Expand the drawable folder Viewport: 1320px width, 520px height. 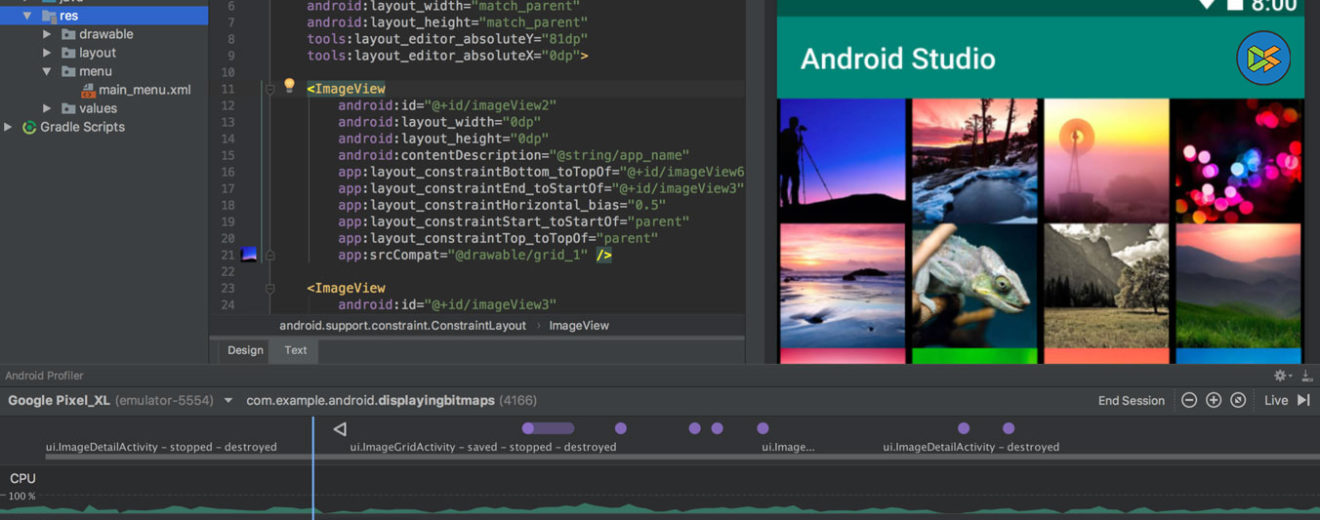click(x=47, y=34)
